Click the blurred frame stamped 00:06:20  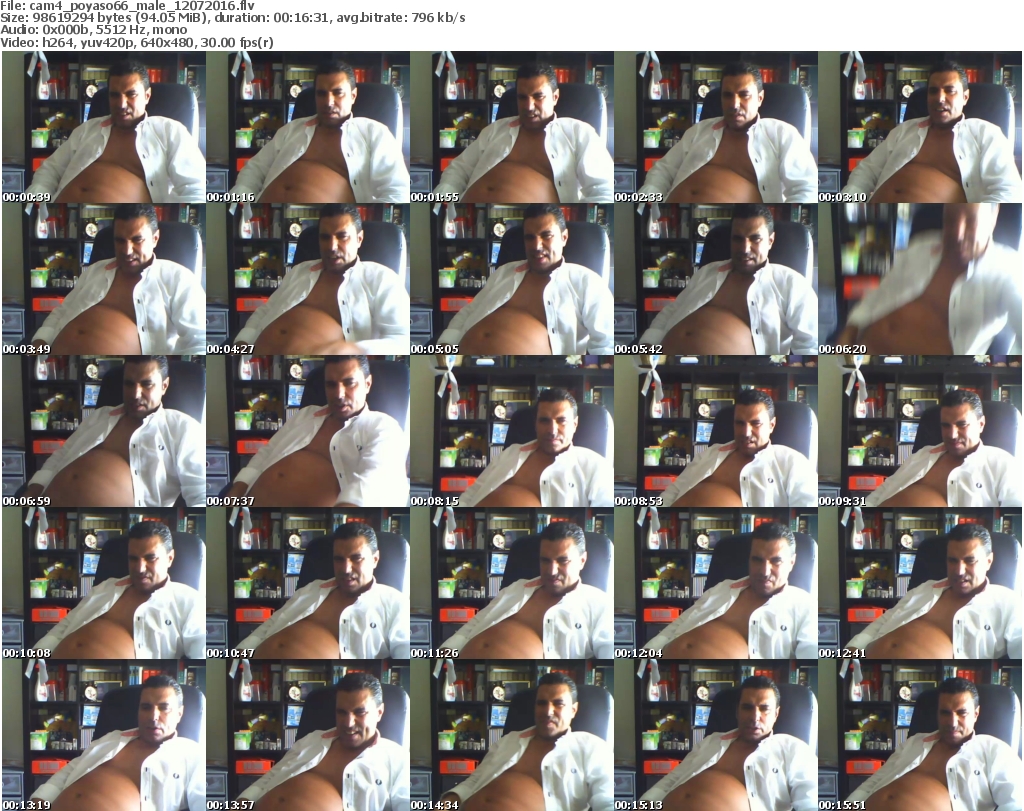[x=920, y=279]
